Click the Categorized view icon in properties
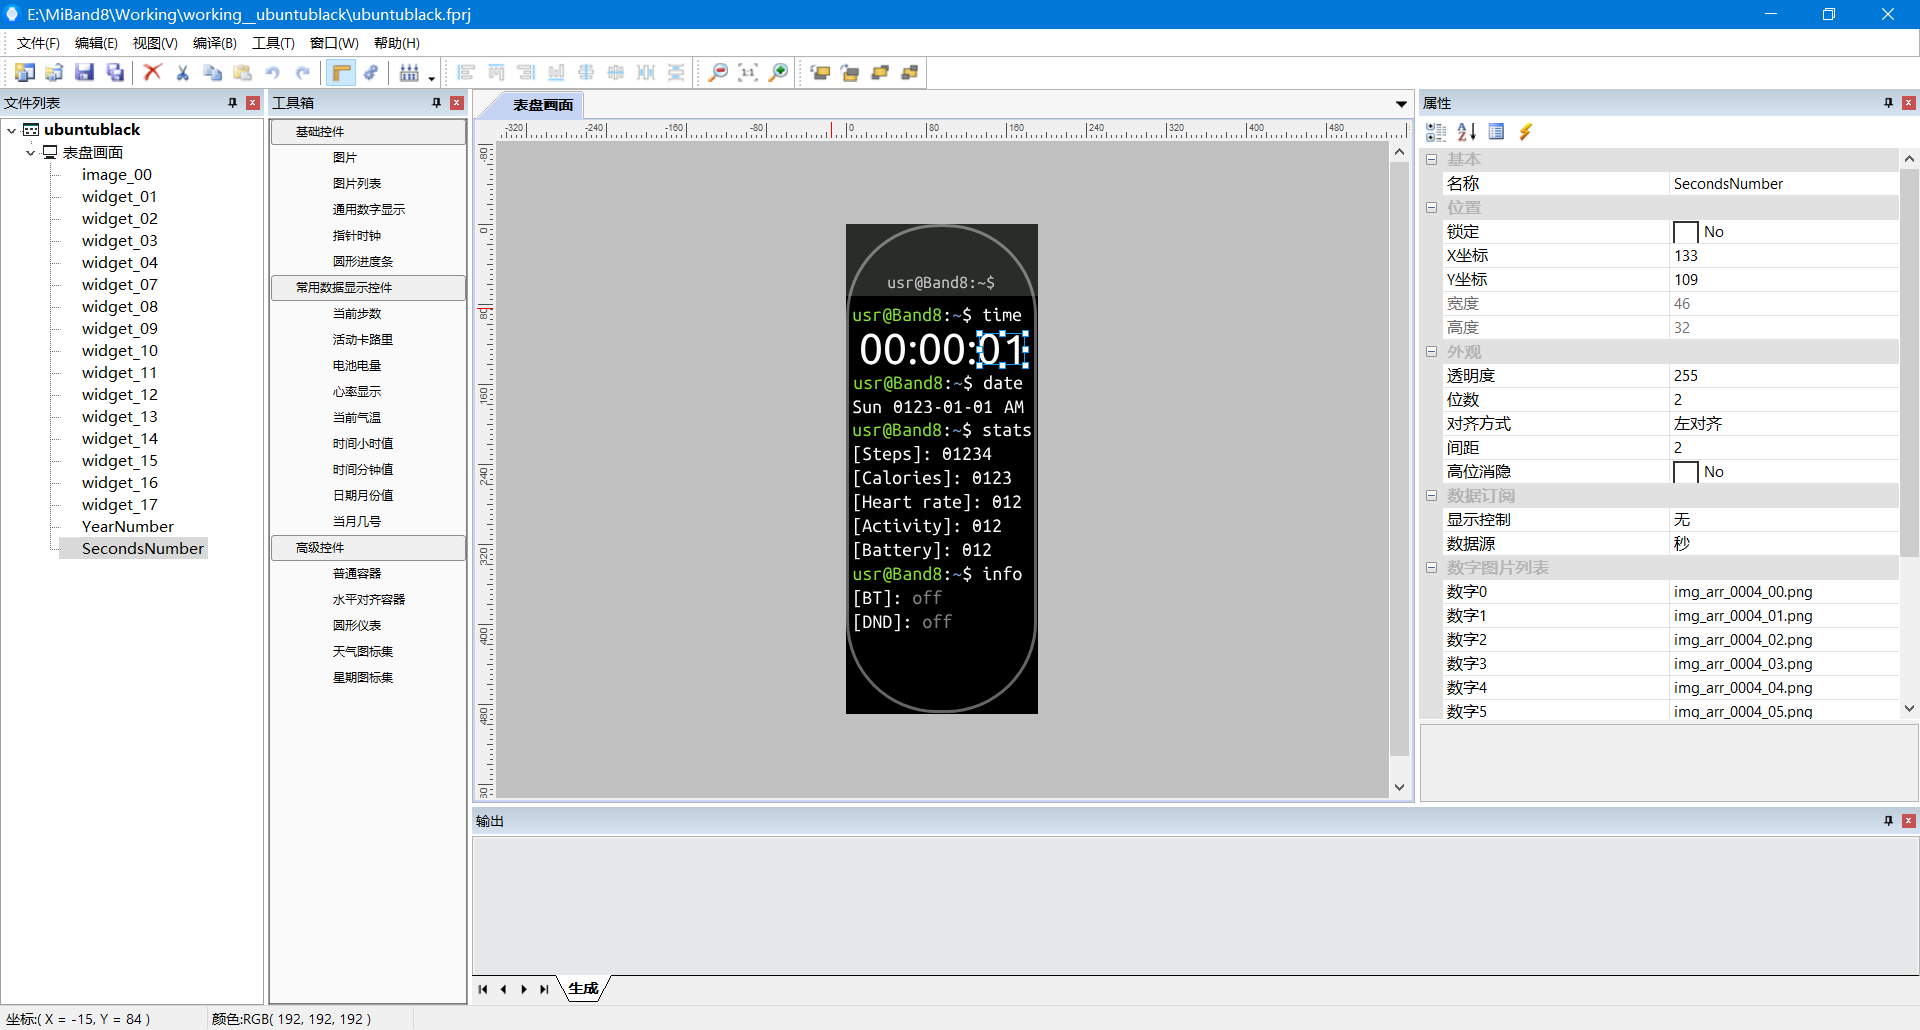 tap(1436, 132)
